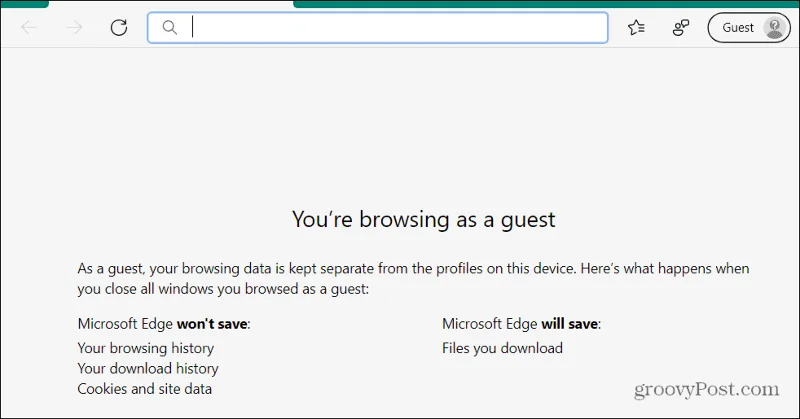Viewport: 800px width, 419px height.
Task: Click the text "Cookies and site data"
Action: (144, 389)
